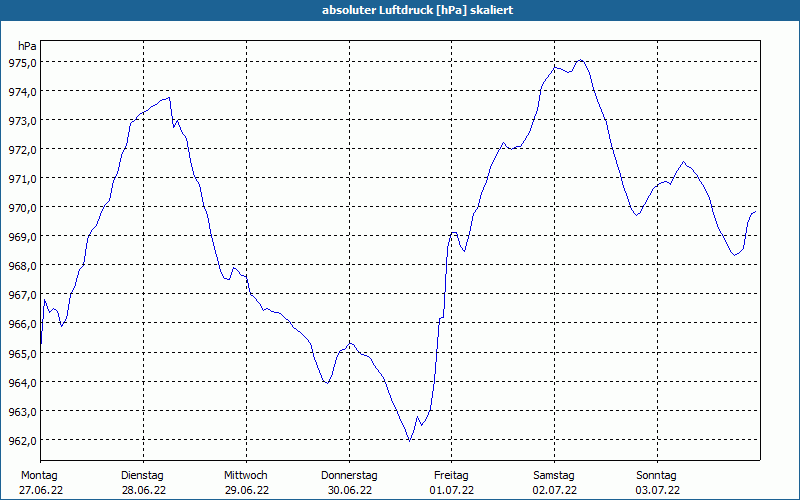
Task: Select the 'Donnerstag' day label
Action: [349, 476]
